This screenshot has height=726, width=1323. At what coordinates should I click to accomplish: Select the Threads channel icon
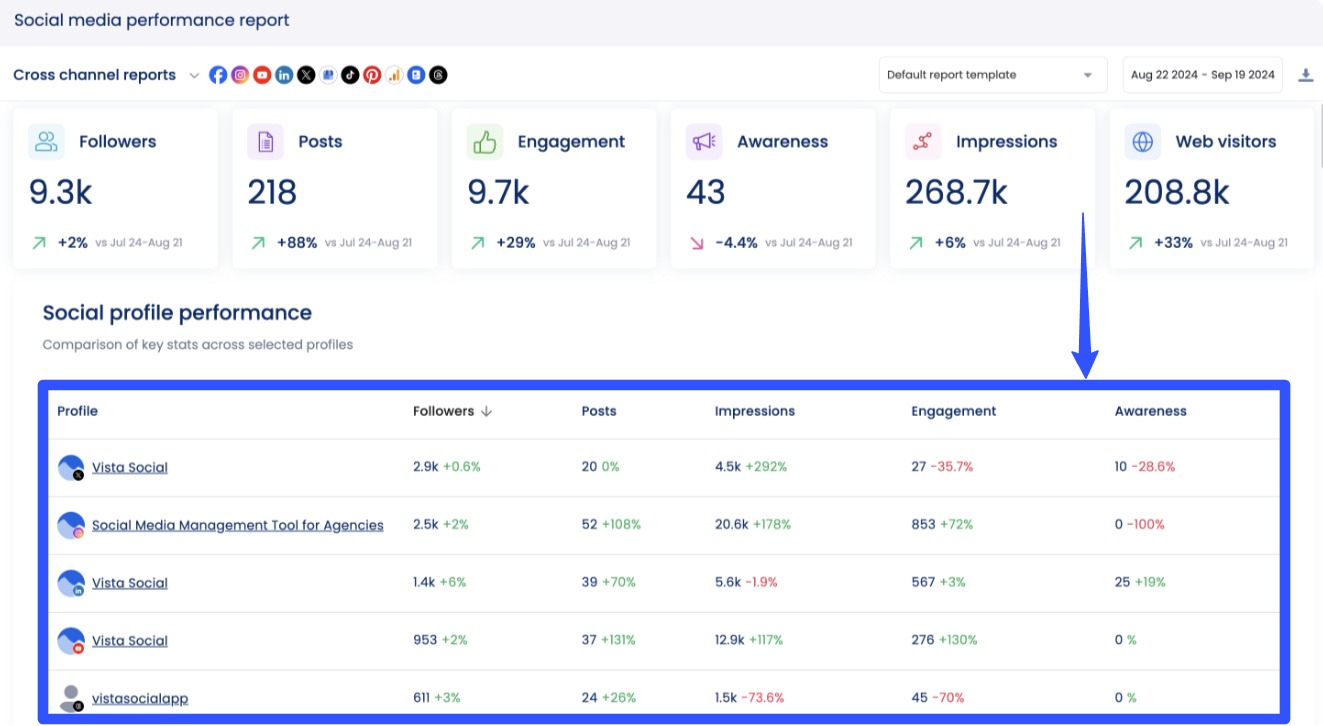(x=438, y=74)
